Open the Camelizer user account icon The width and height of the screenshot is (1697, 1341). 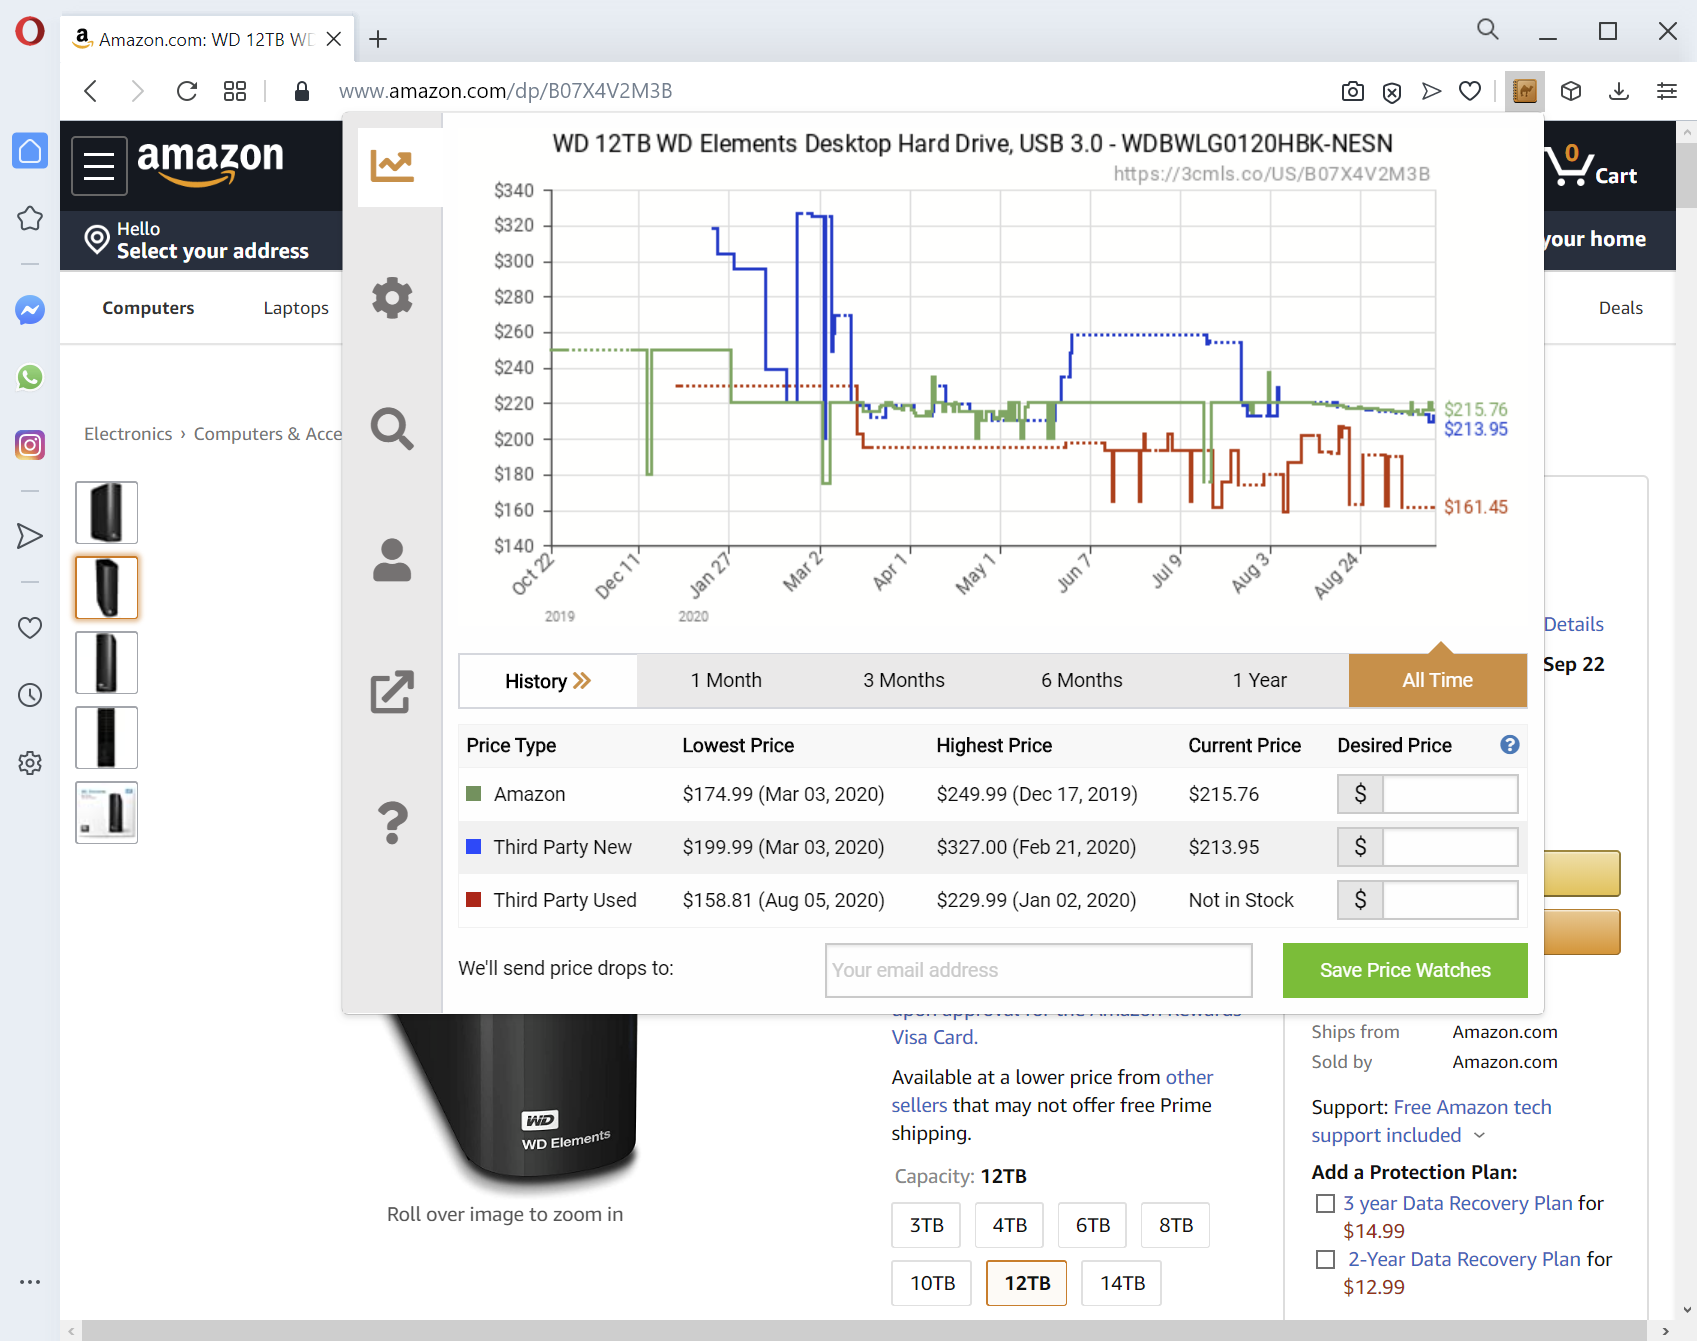[x=392, y=560]
